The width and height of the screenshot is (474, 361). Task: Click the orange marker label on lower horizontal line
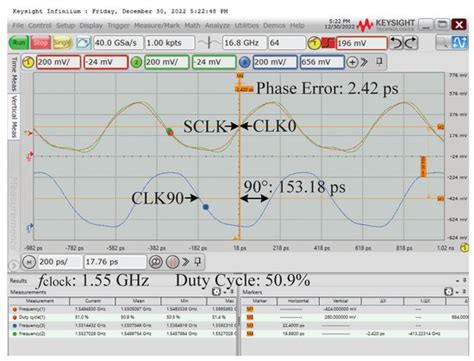[441, 199]
